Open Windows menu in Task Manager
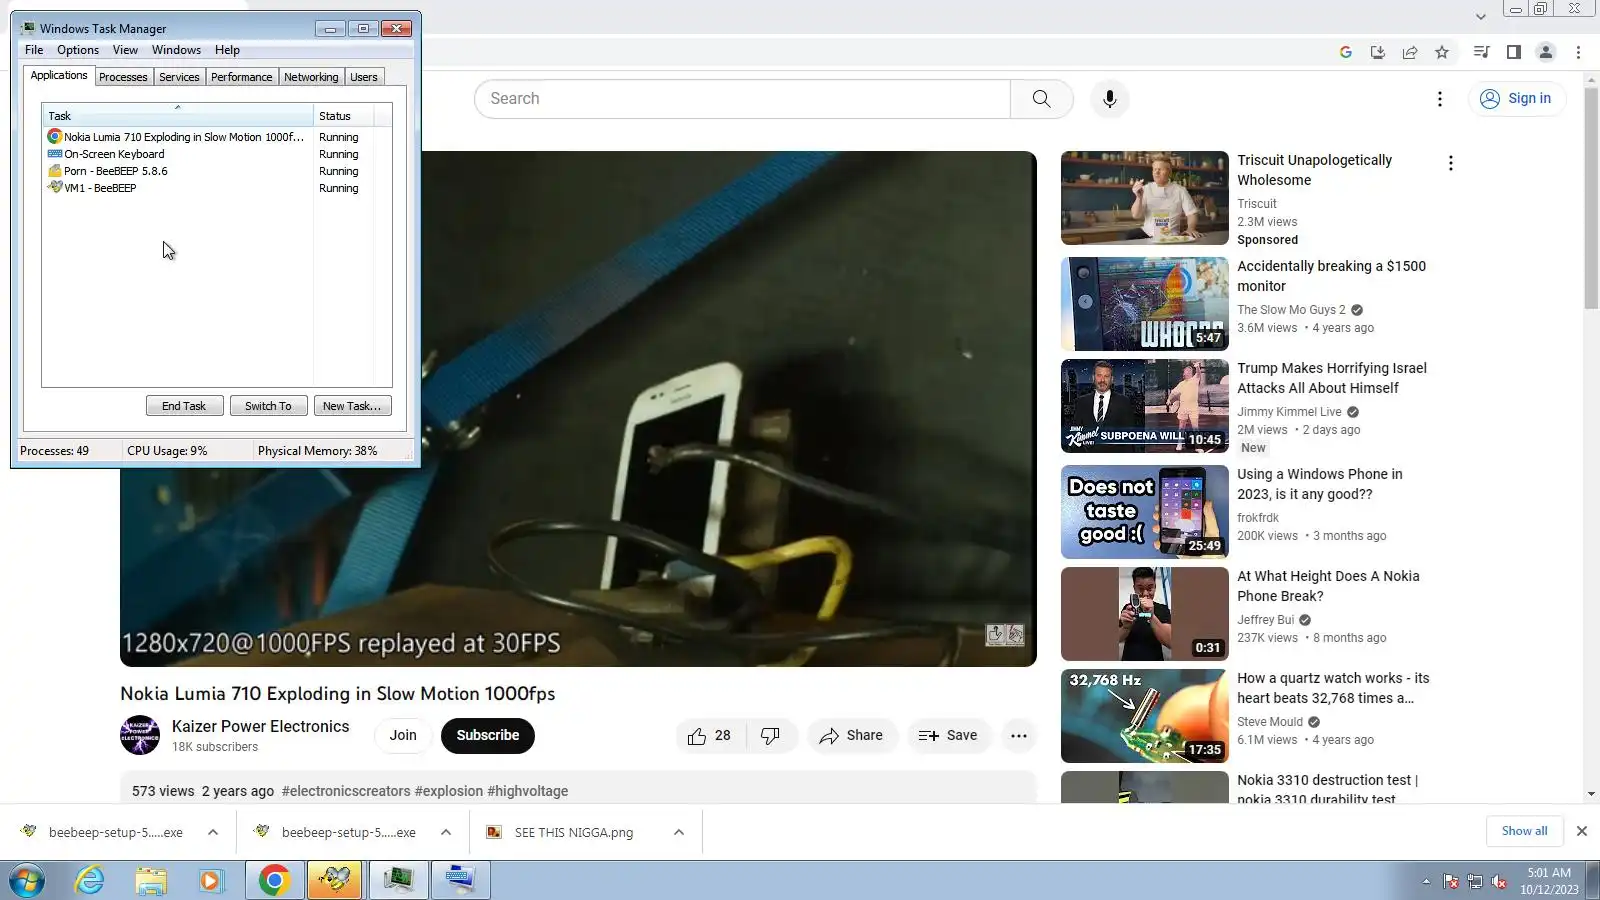Image resolution: width=1600 pixels, height=900 pixels. (176, 50)
